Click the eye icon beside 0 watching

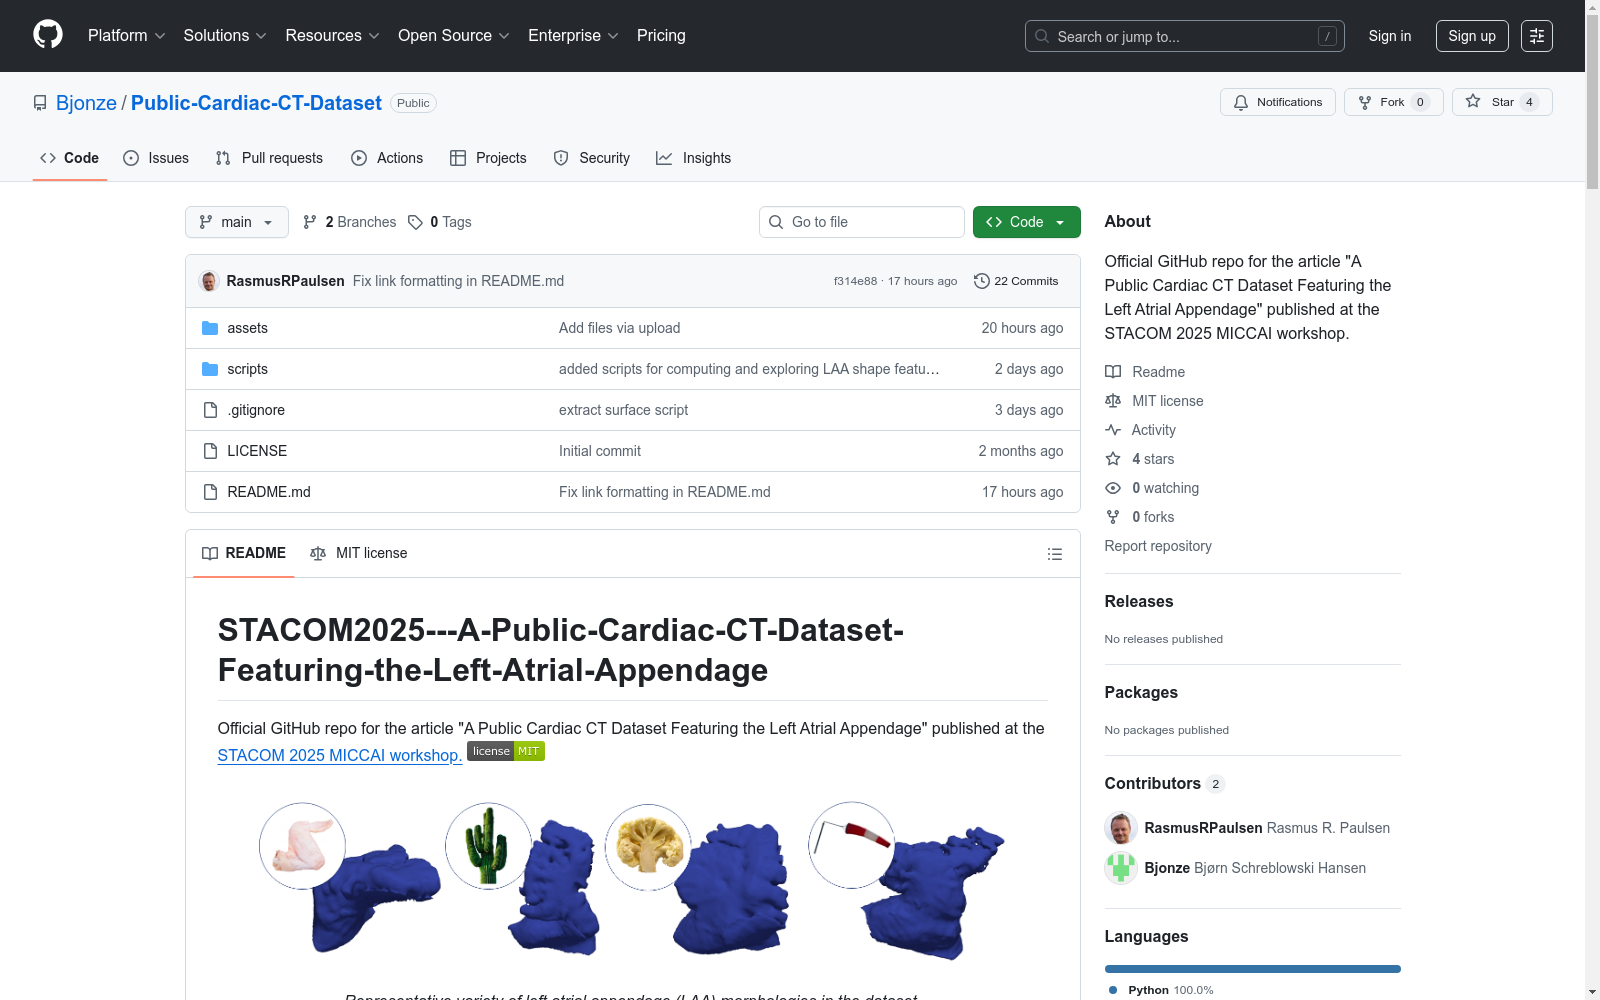pyautogui.click(x=1113, y=488)
